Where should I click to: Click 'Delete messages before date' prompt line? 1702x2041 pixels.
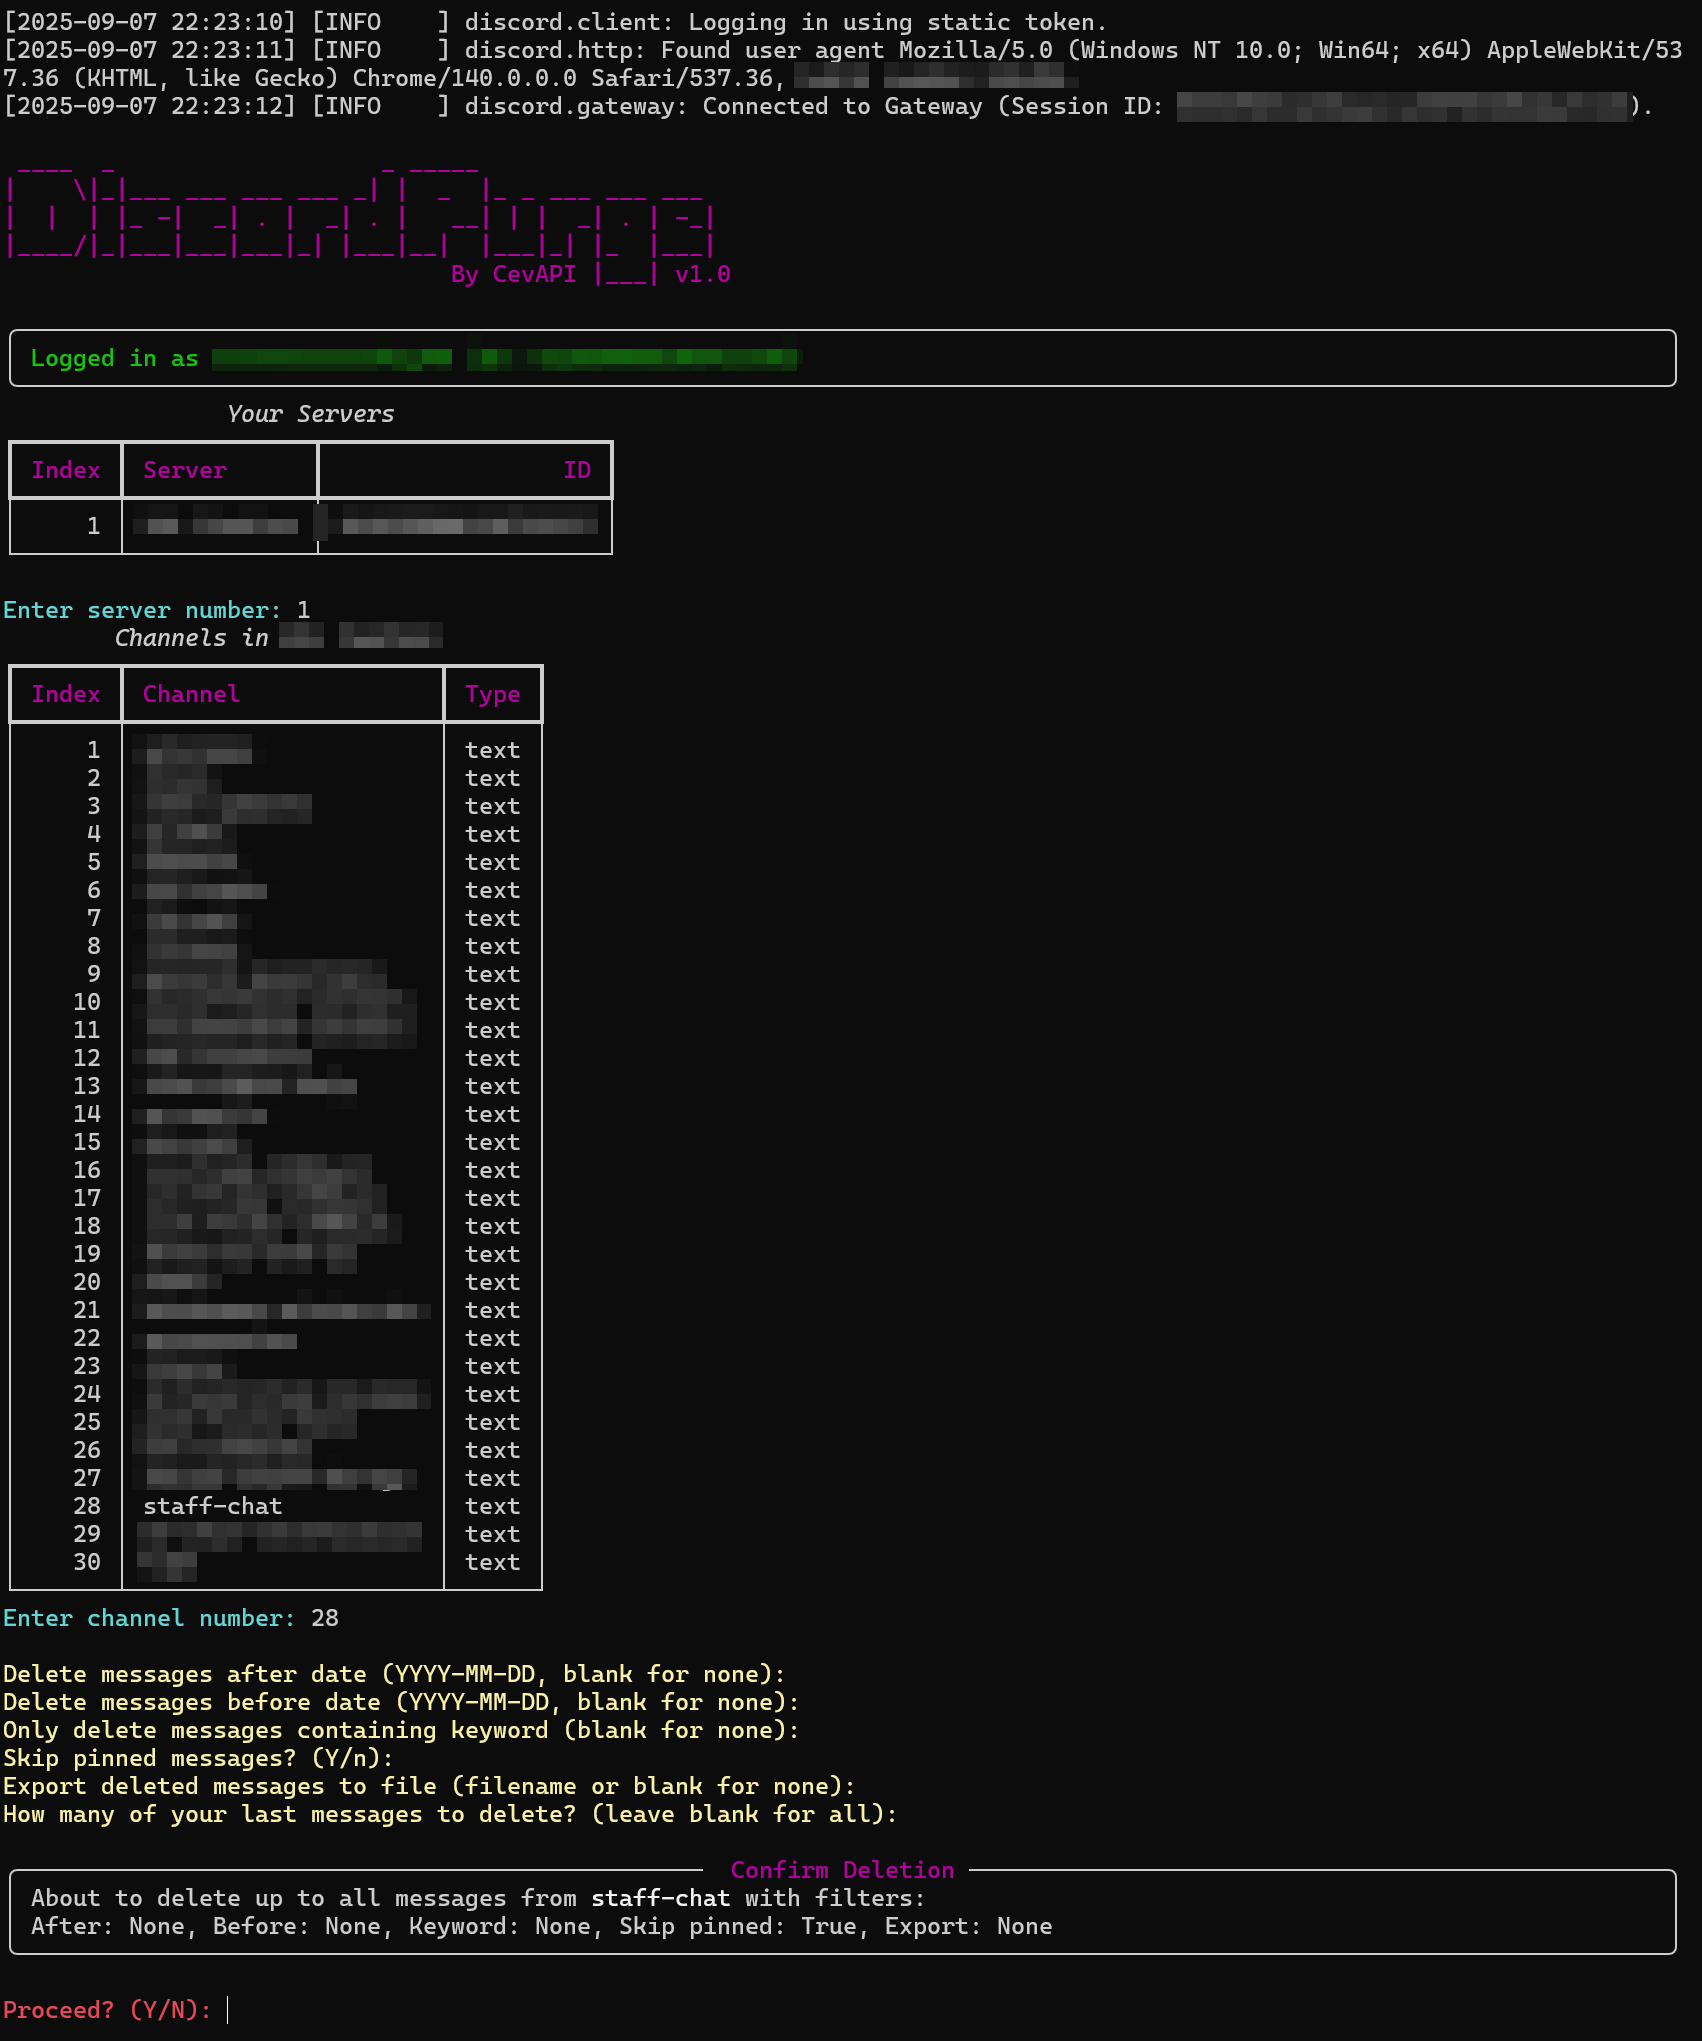[401, 1702]
